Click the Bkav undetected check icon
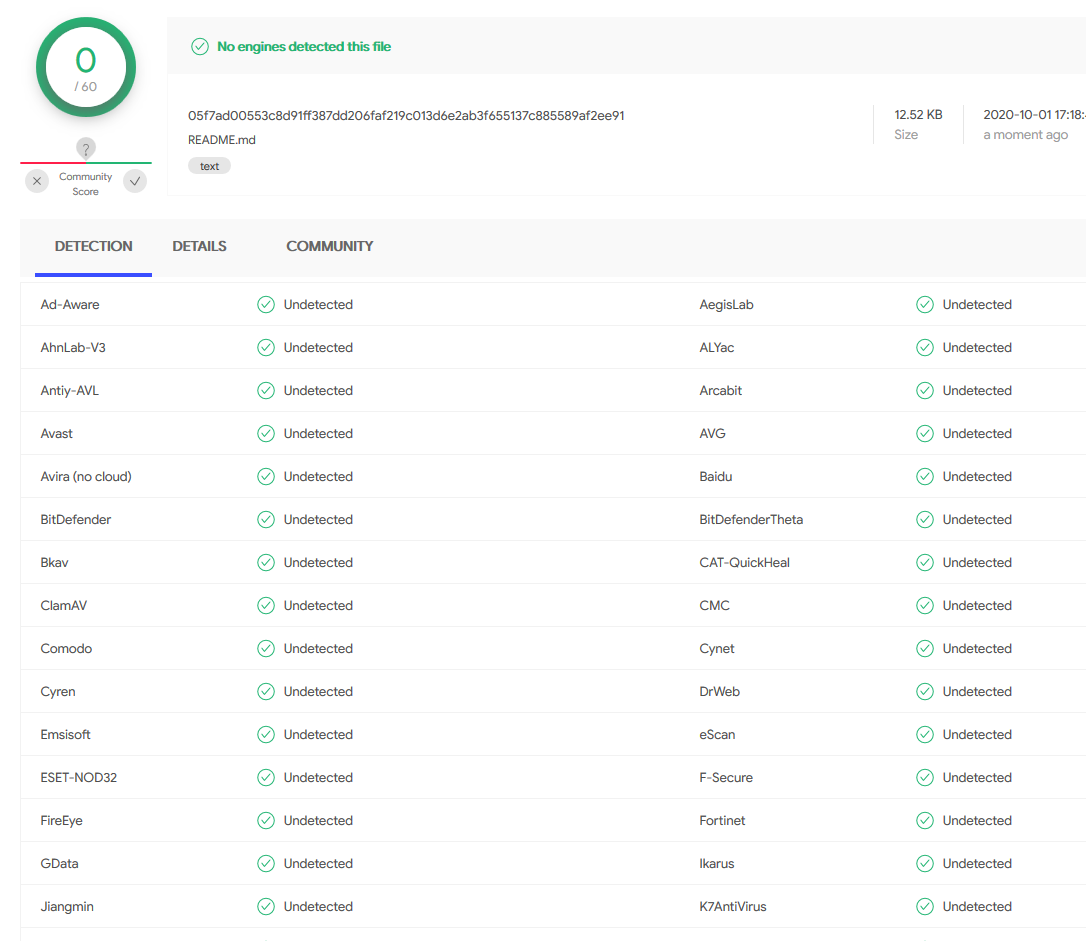 tap(266, 562)
